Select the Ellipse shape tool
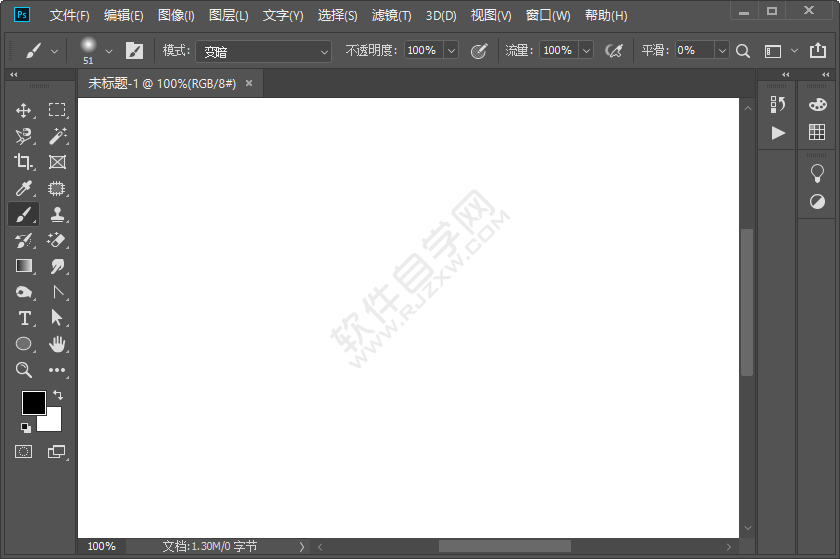Screen dimensions: 840x559 coord(23,344)
